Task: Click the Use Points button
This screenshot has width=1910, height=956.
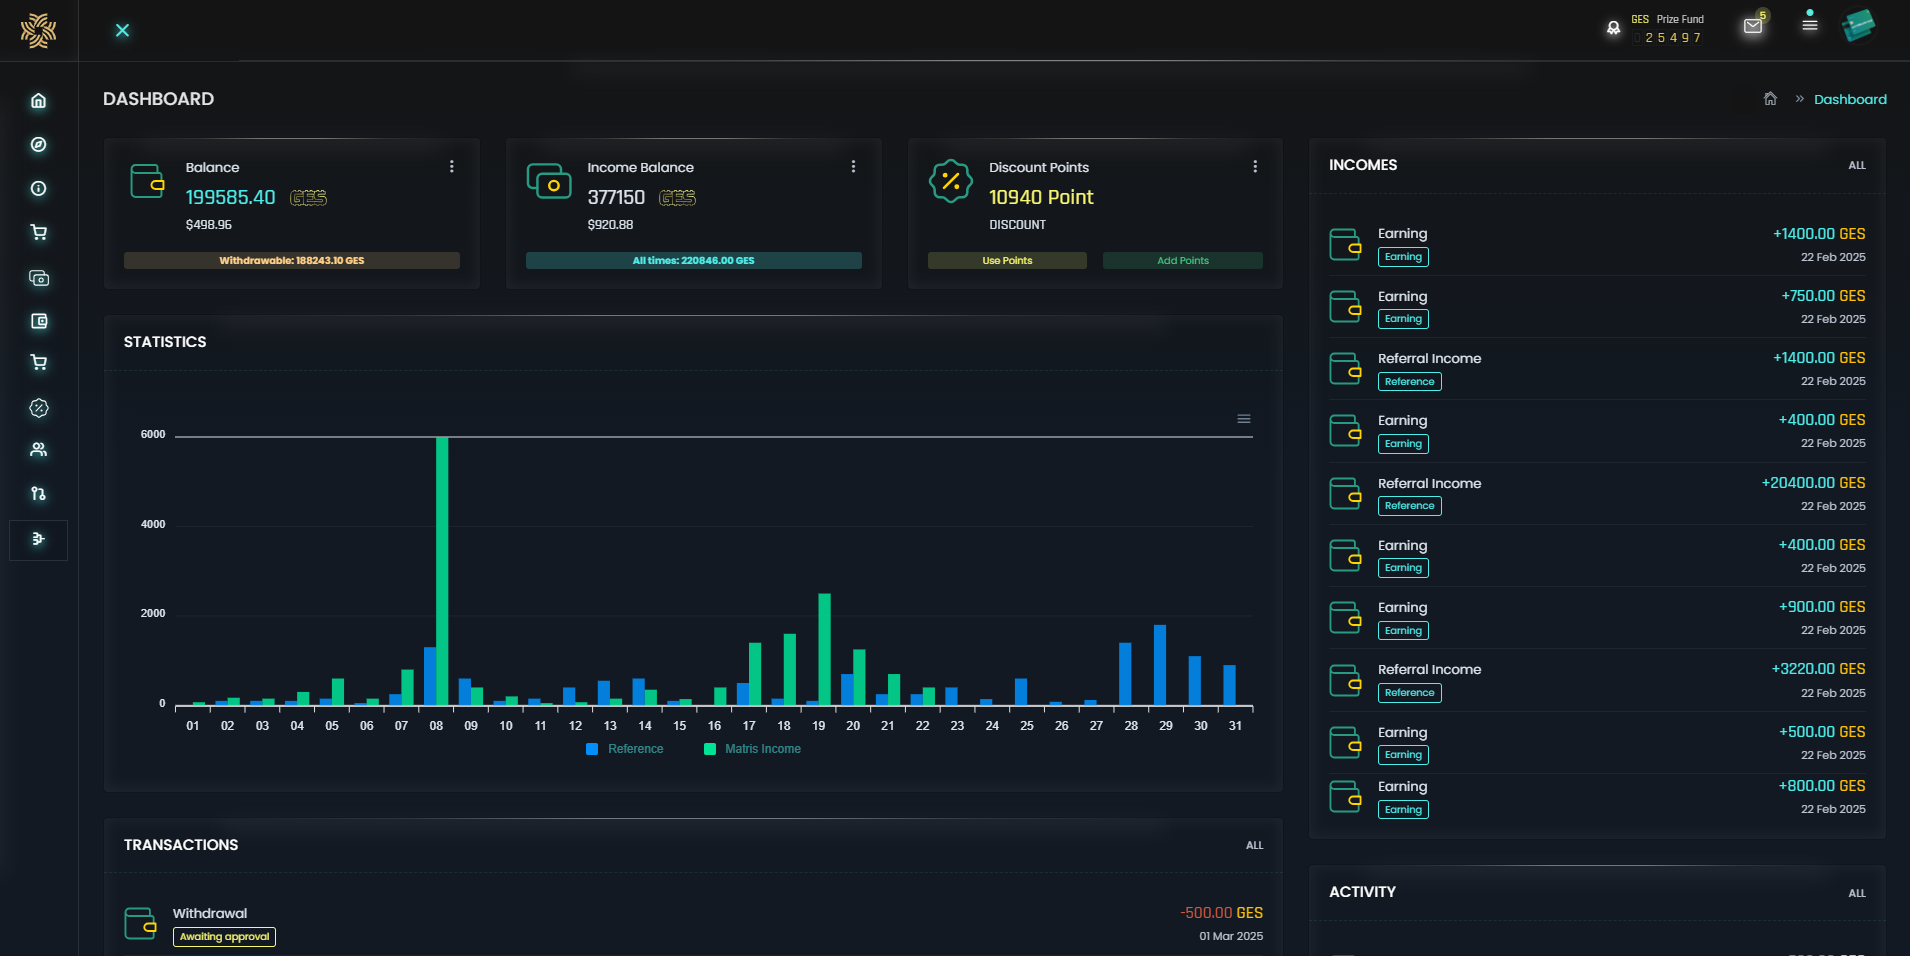Action: (x=1006, y=260)
